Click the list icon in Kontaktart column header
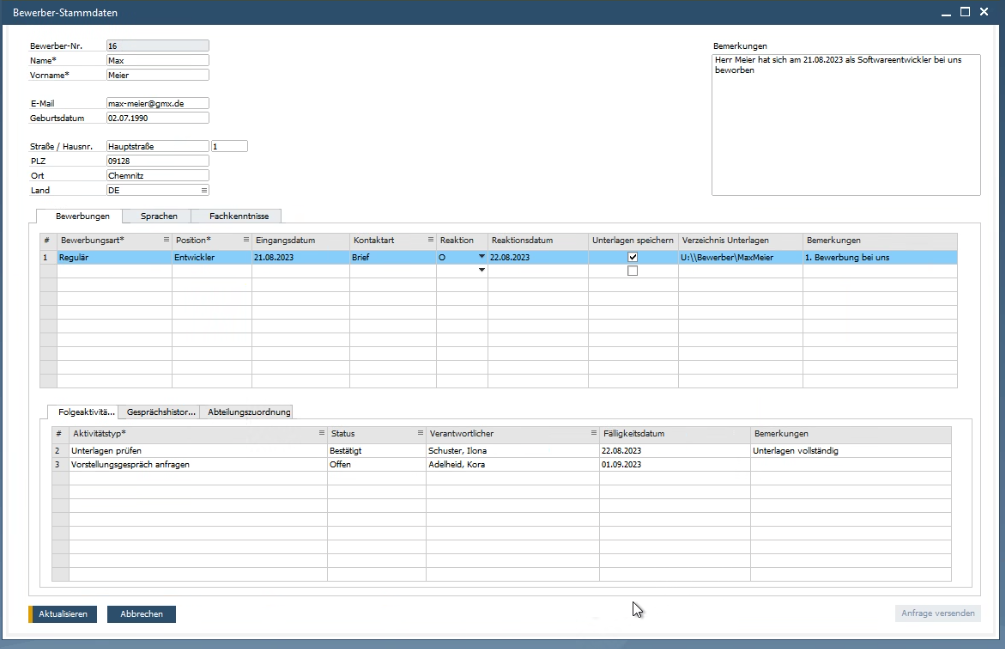 [x=430, y=241]
